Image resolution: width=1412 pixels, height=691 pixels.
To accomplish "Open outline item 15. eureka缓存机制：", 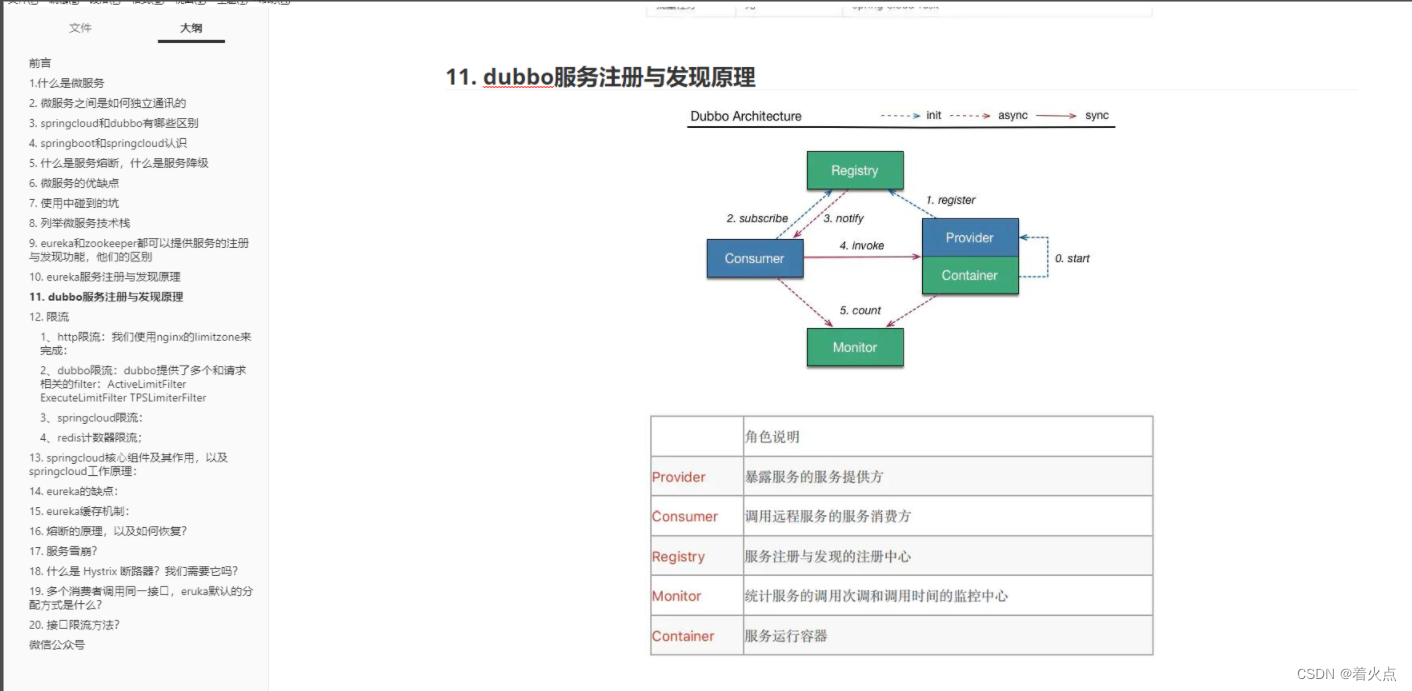I will (x=79, y=511).
